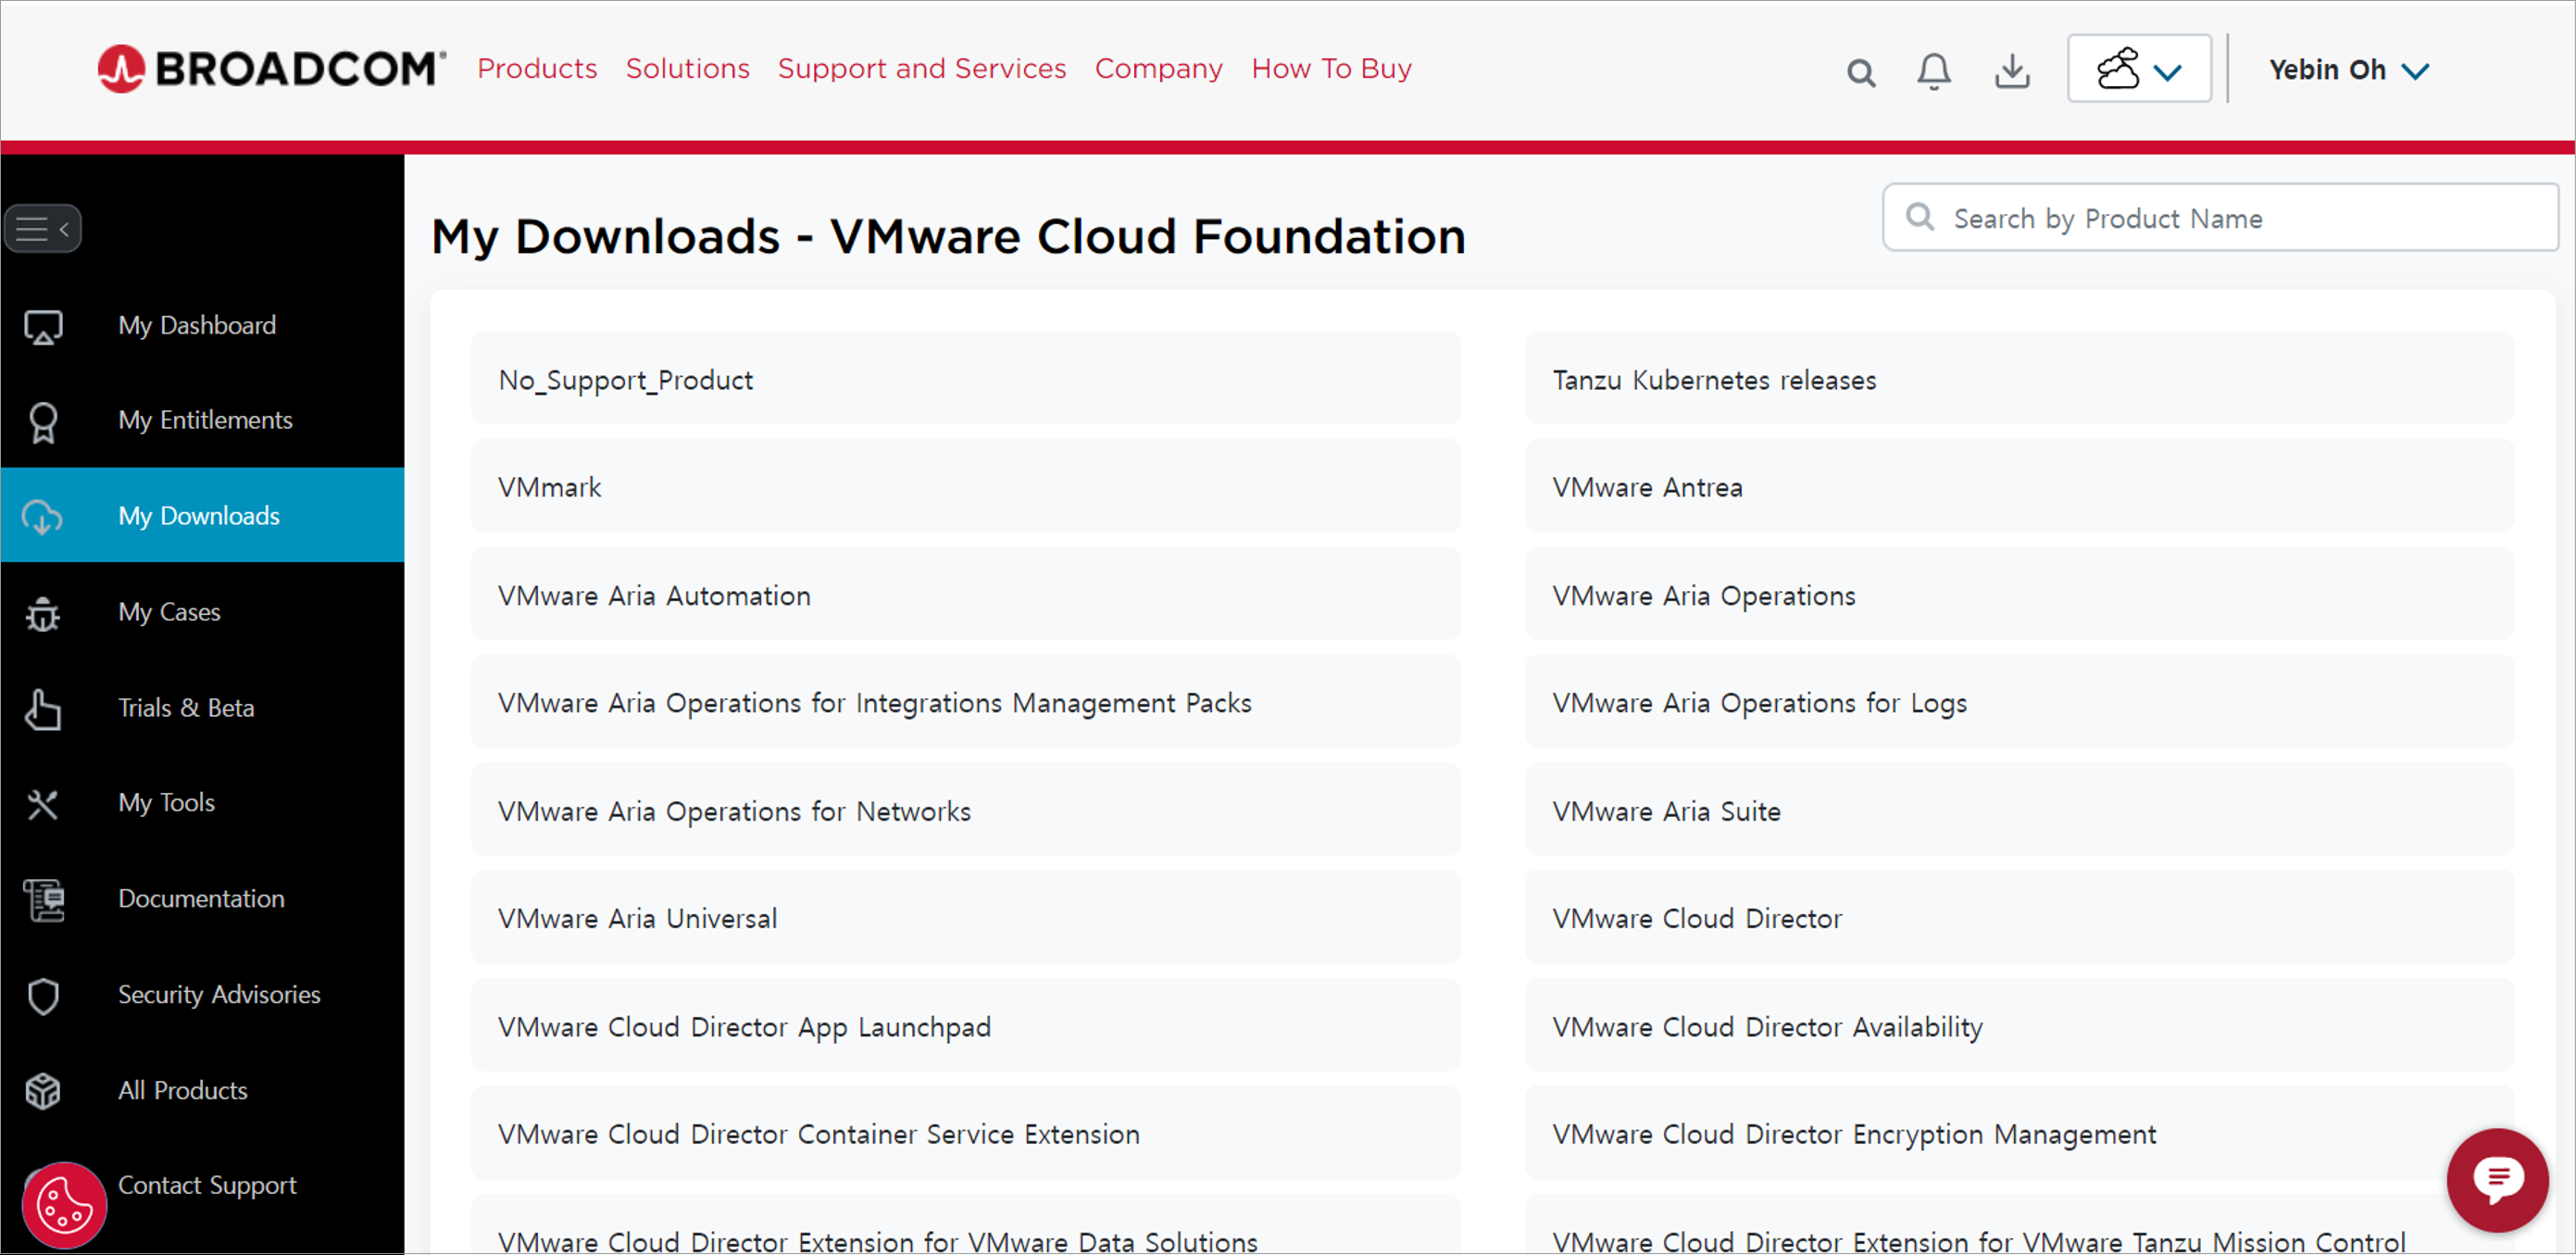This screenshot has height=1255, width=2576.
Task: Open the Yebin Oh user dropdown
Action: 2347,70
